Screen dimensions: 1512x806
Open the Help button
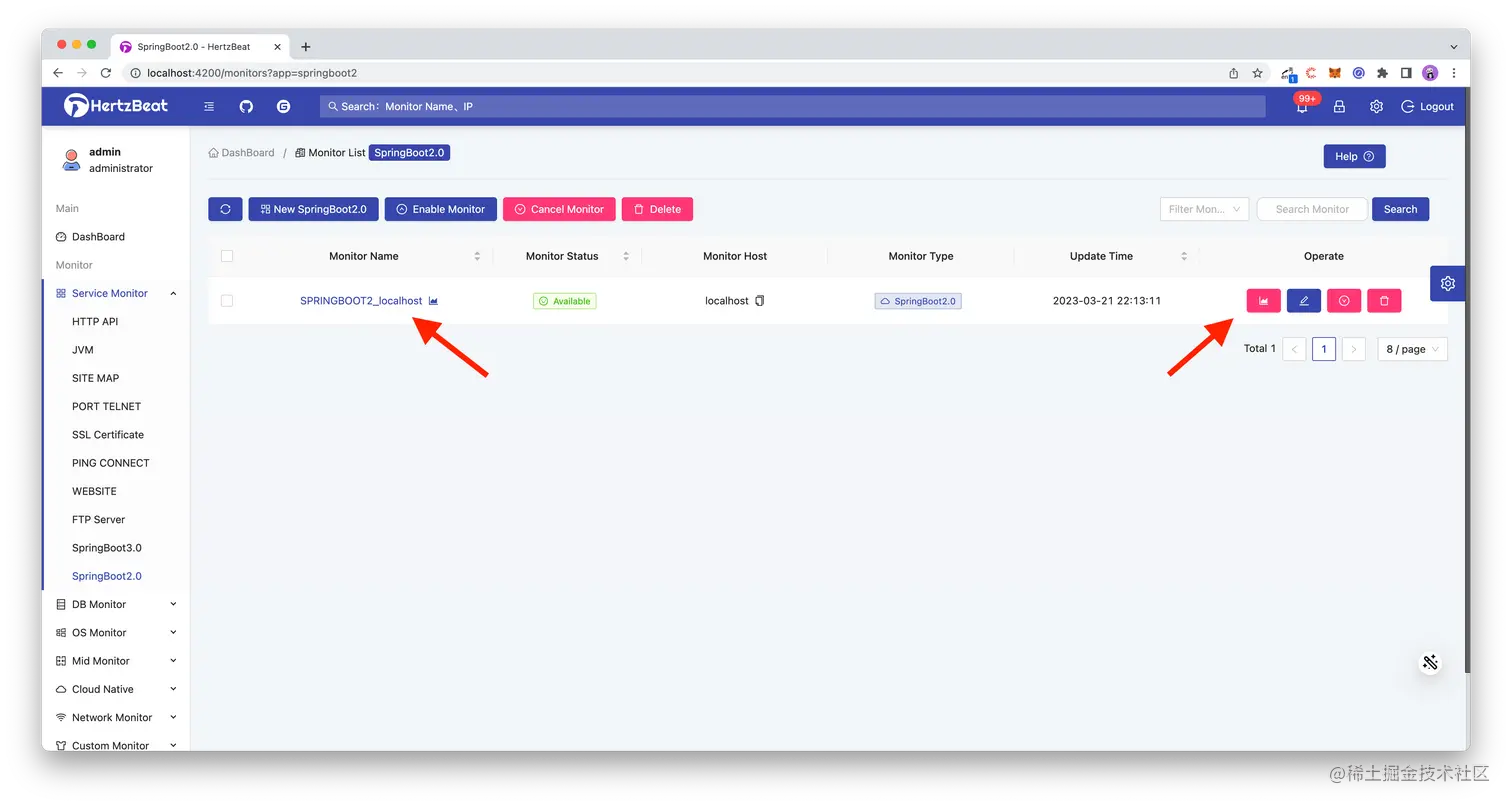click(x=1354, y=156)
